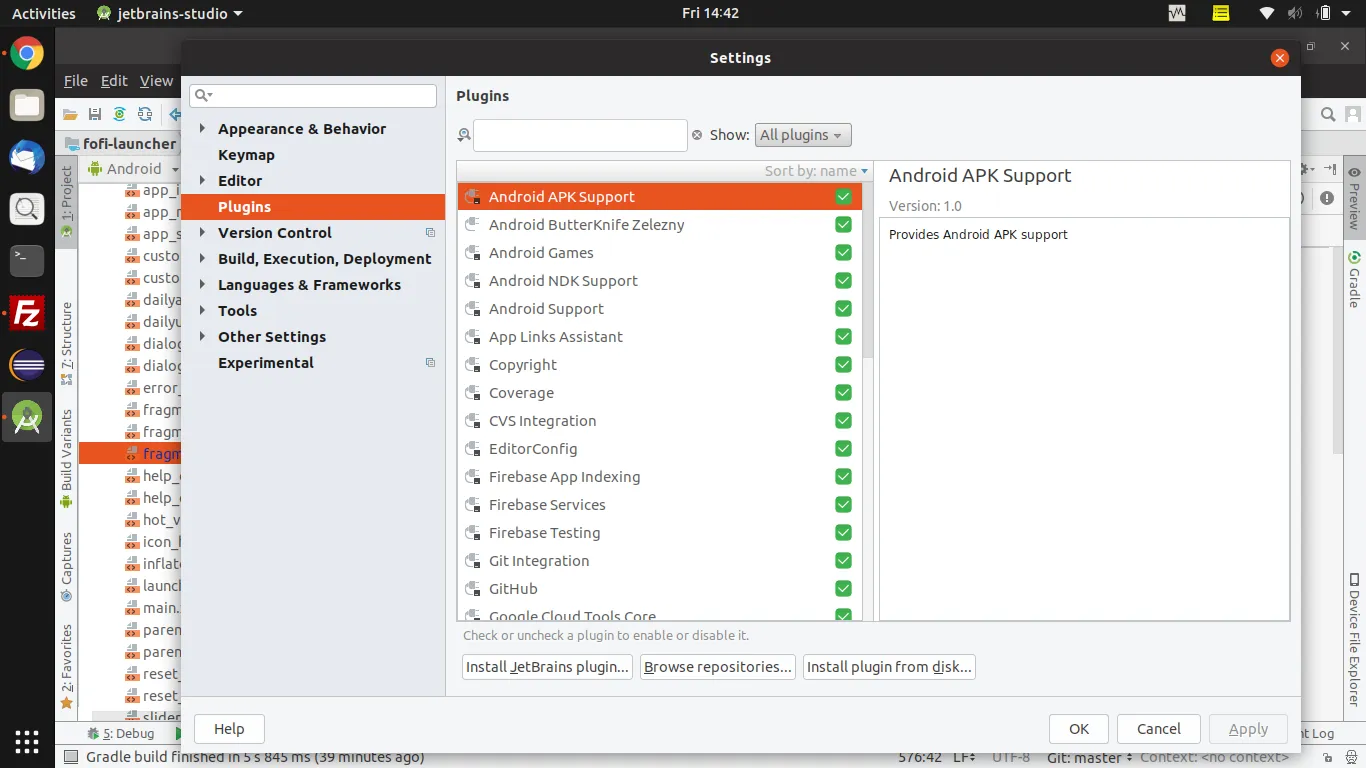Open the jetbrains-studio app menu
This screenshot has width=1366, height=768.
coord(170,13)
